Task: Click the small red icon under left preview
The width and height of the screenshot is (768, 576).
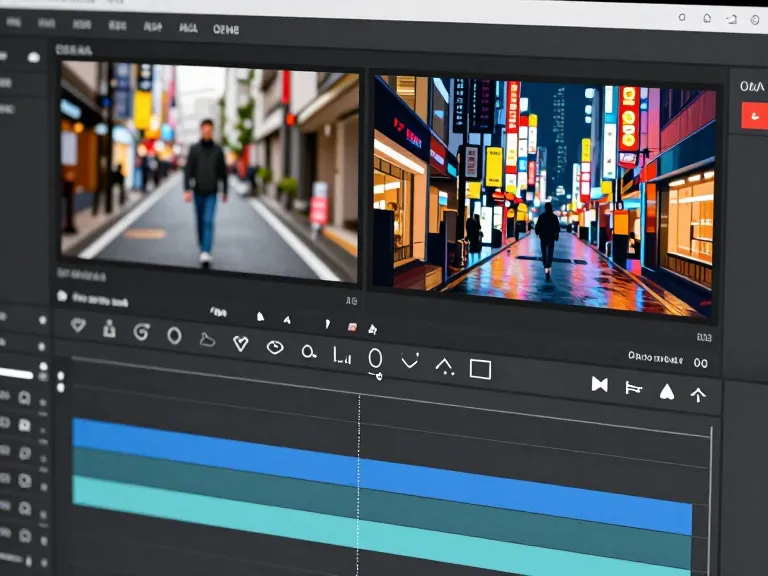Action: point(352,327)
